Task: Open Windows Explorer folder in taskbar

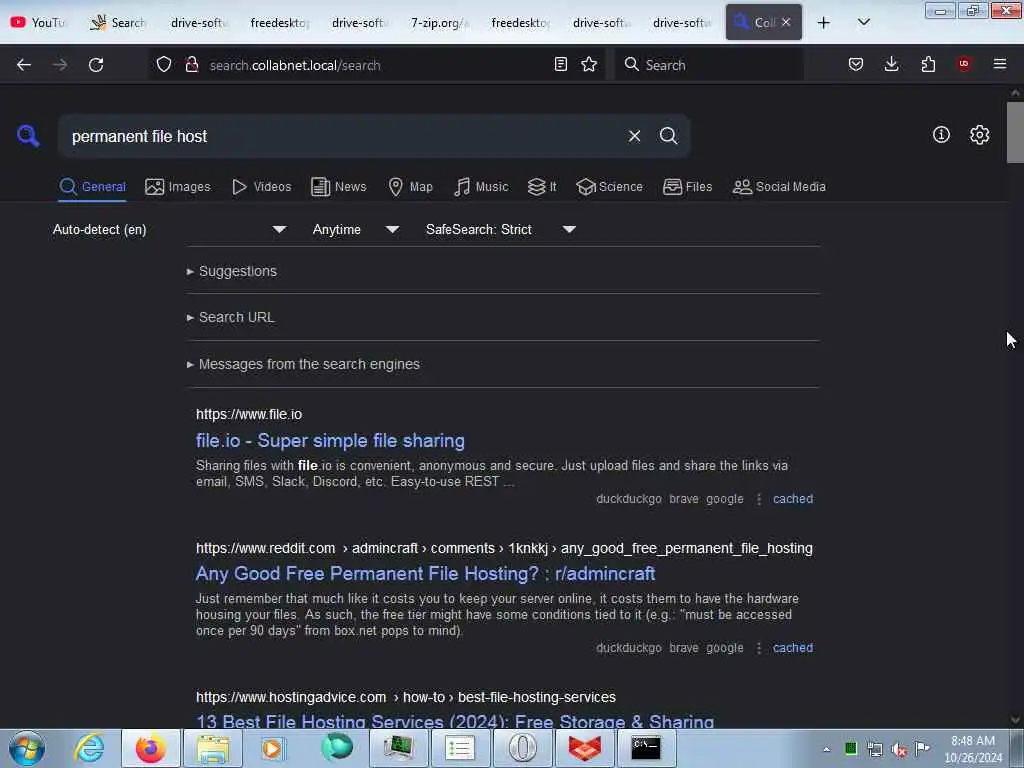Action: click(x=213, y=748)
